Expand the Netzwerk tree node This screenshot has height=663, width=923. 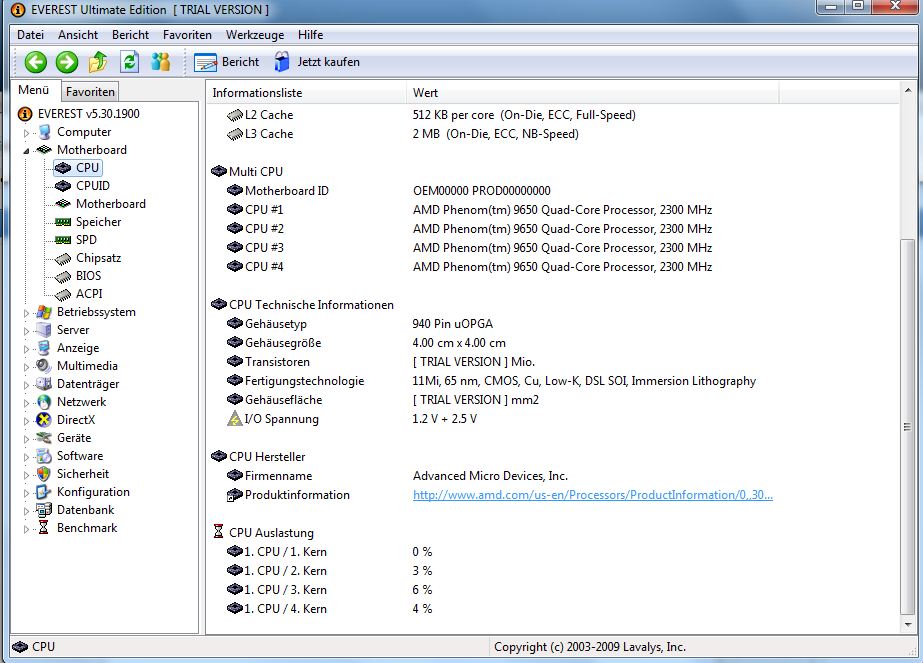(26, 403)
